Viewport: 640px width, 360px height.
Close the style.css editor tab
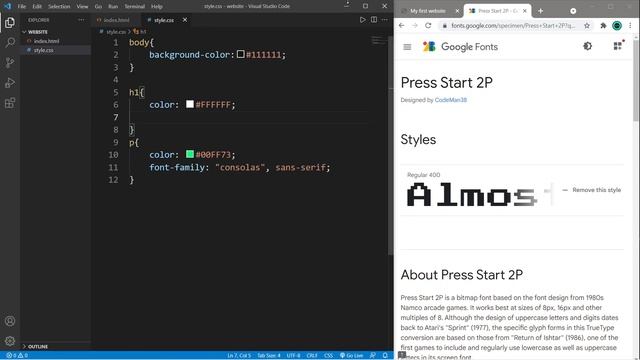coord(185,20)
